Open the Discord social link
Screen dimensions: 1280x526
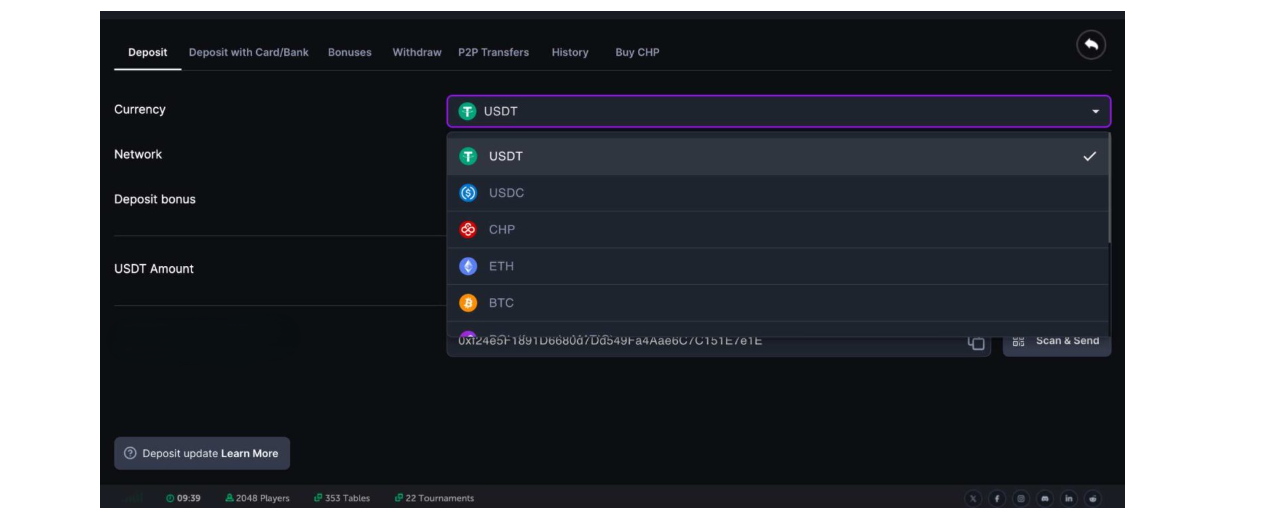1045,498
